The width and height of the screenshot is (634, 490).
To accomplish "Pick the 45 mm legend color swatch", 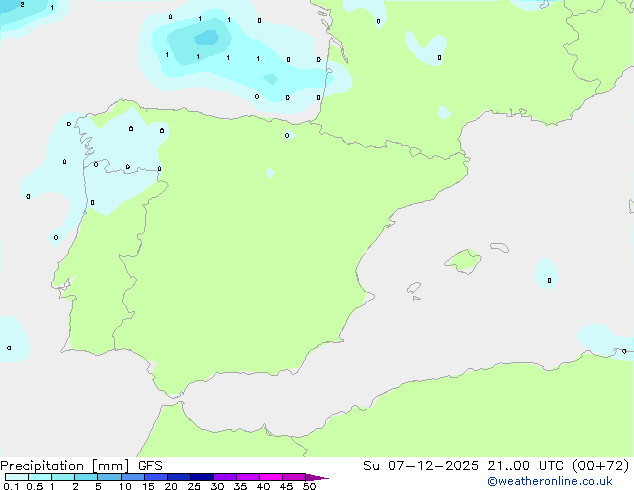I will (294, 477).
